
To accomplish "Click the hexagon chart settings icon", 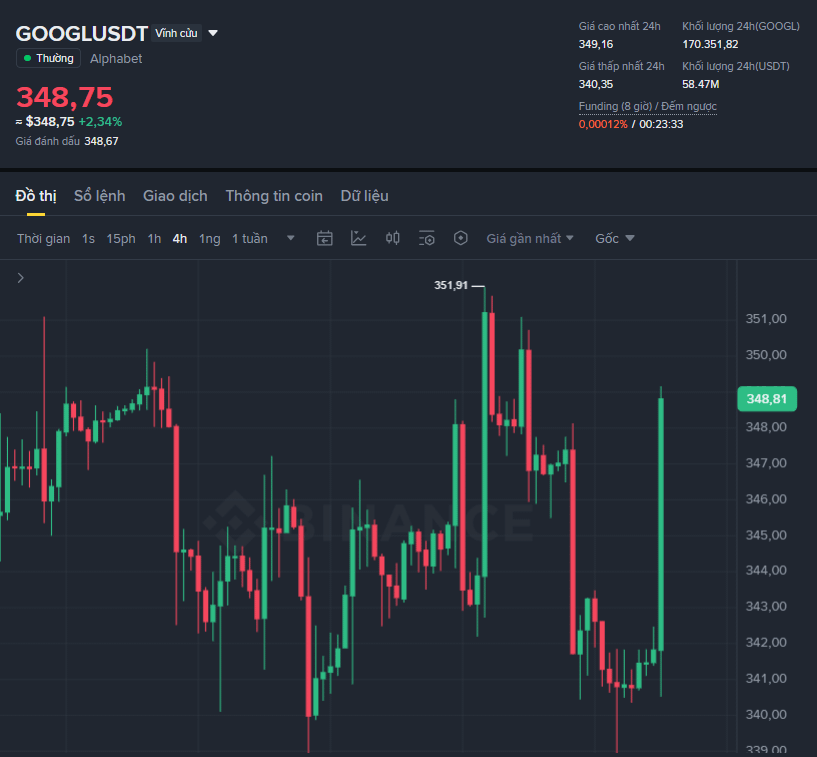I will click(461, 239).
